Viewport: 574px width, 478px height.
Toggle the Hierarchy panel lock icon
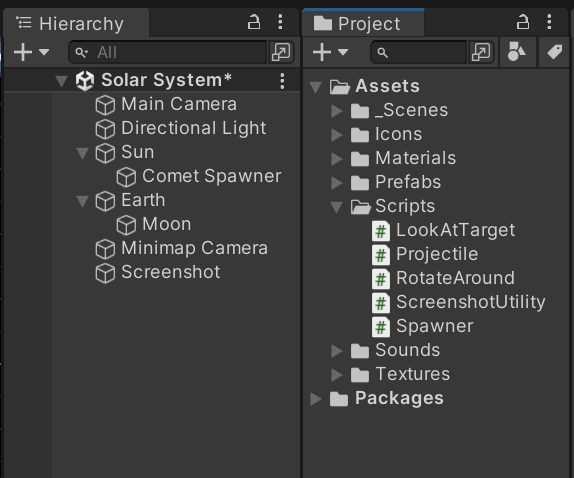(254, 22)
